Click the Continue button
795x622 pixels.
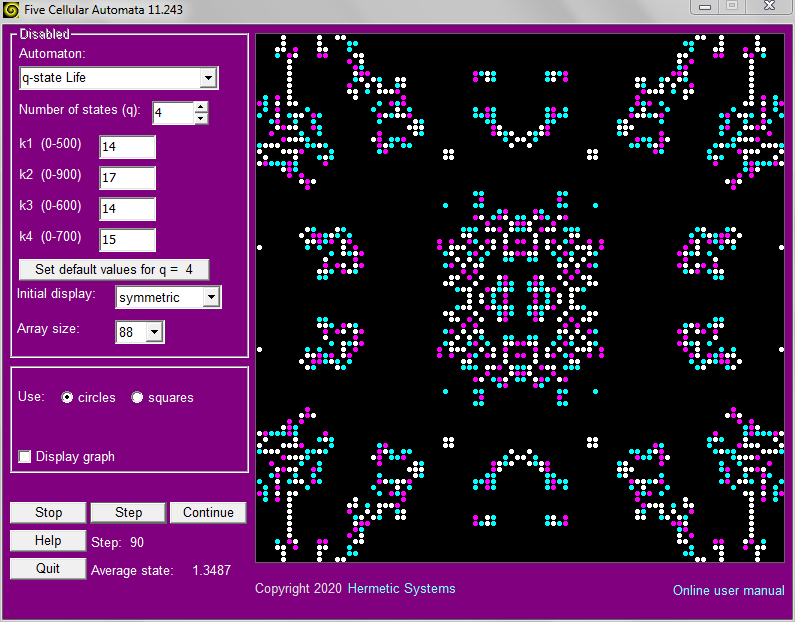tap(208, 513)
